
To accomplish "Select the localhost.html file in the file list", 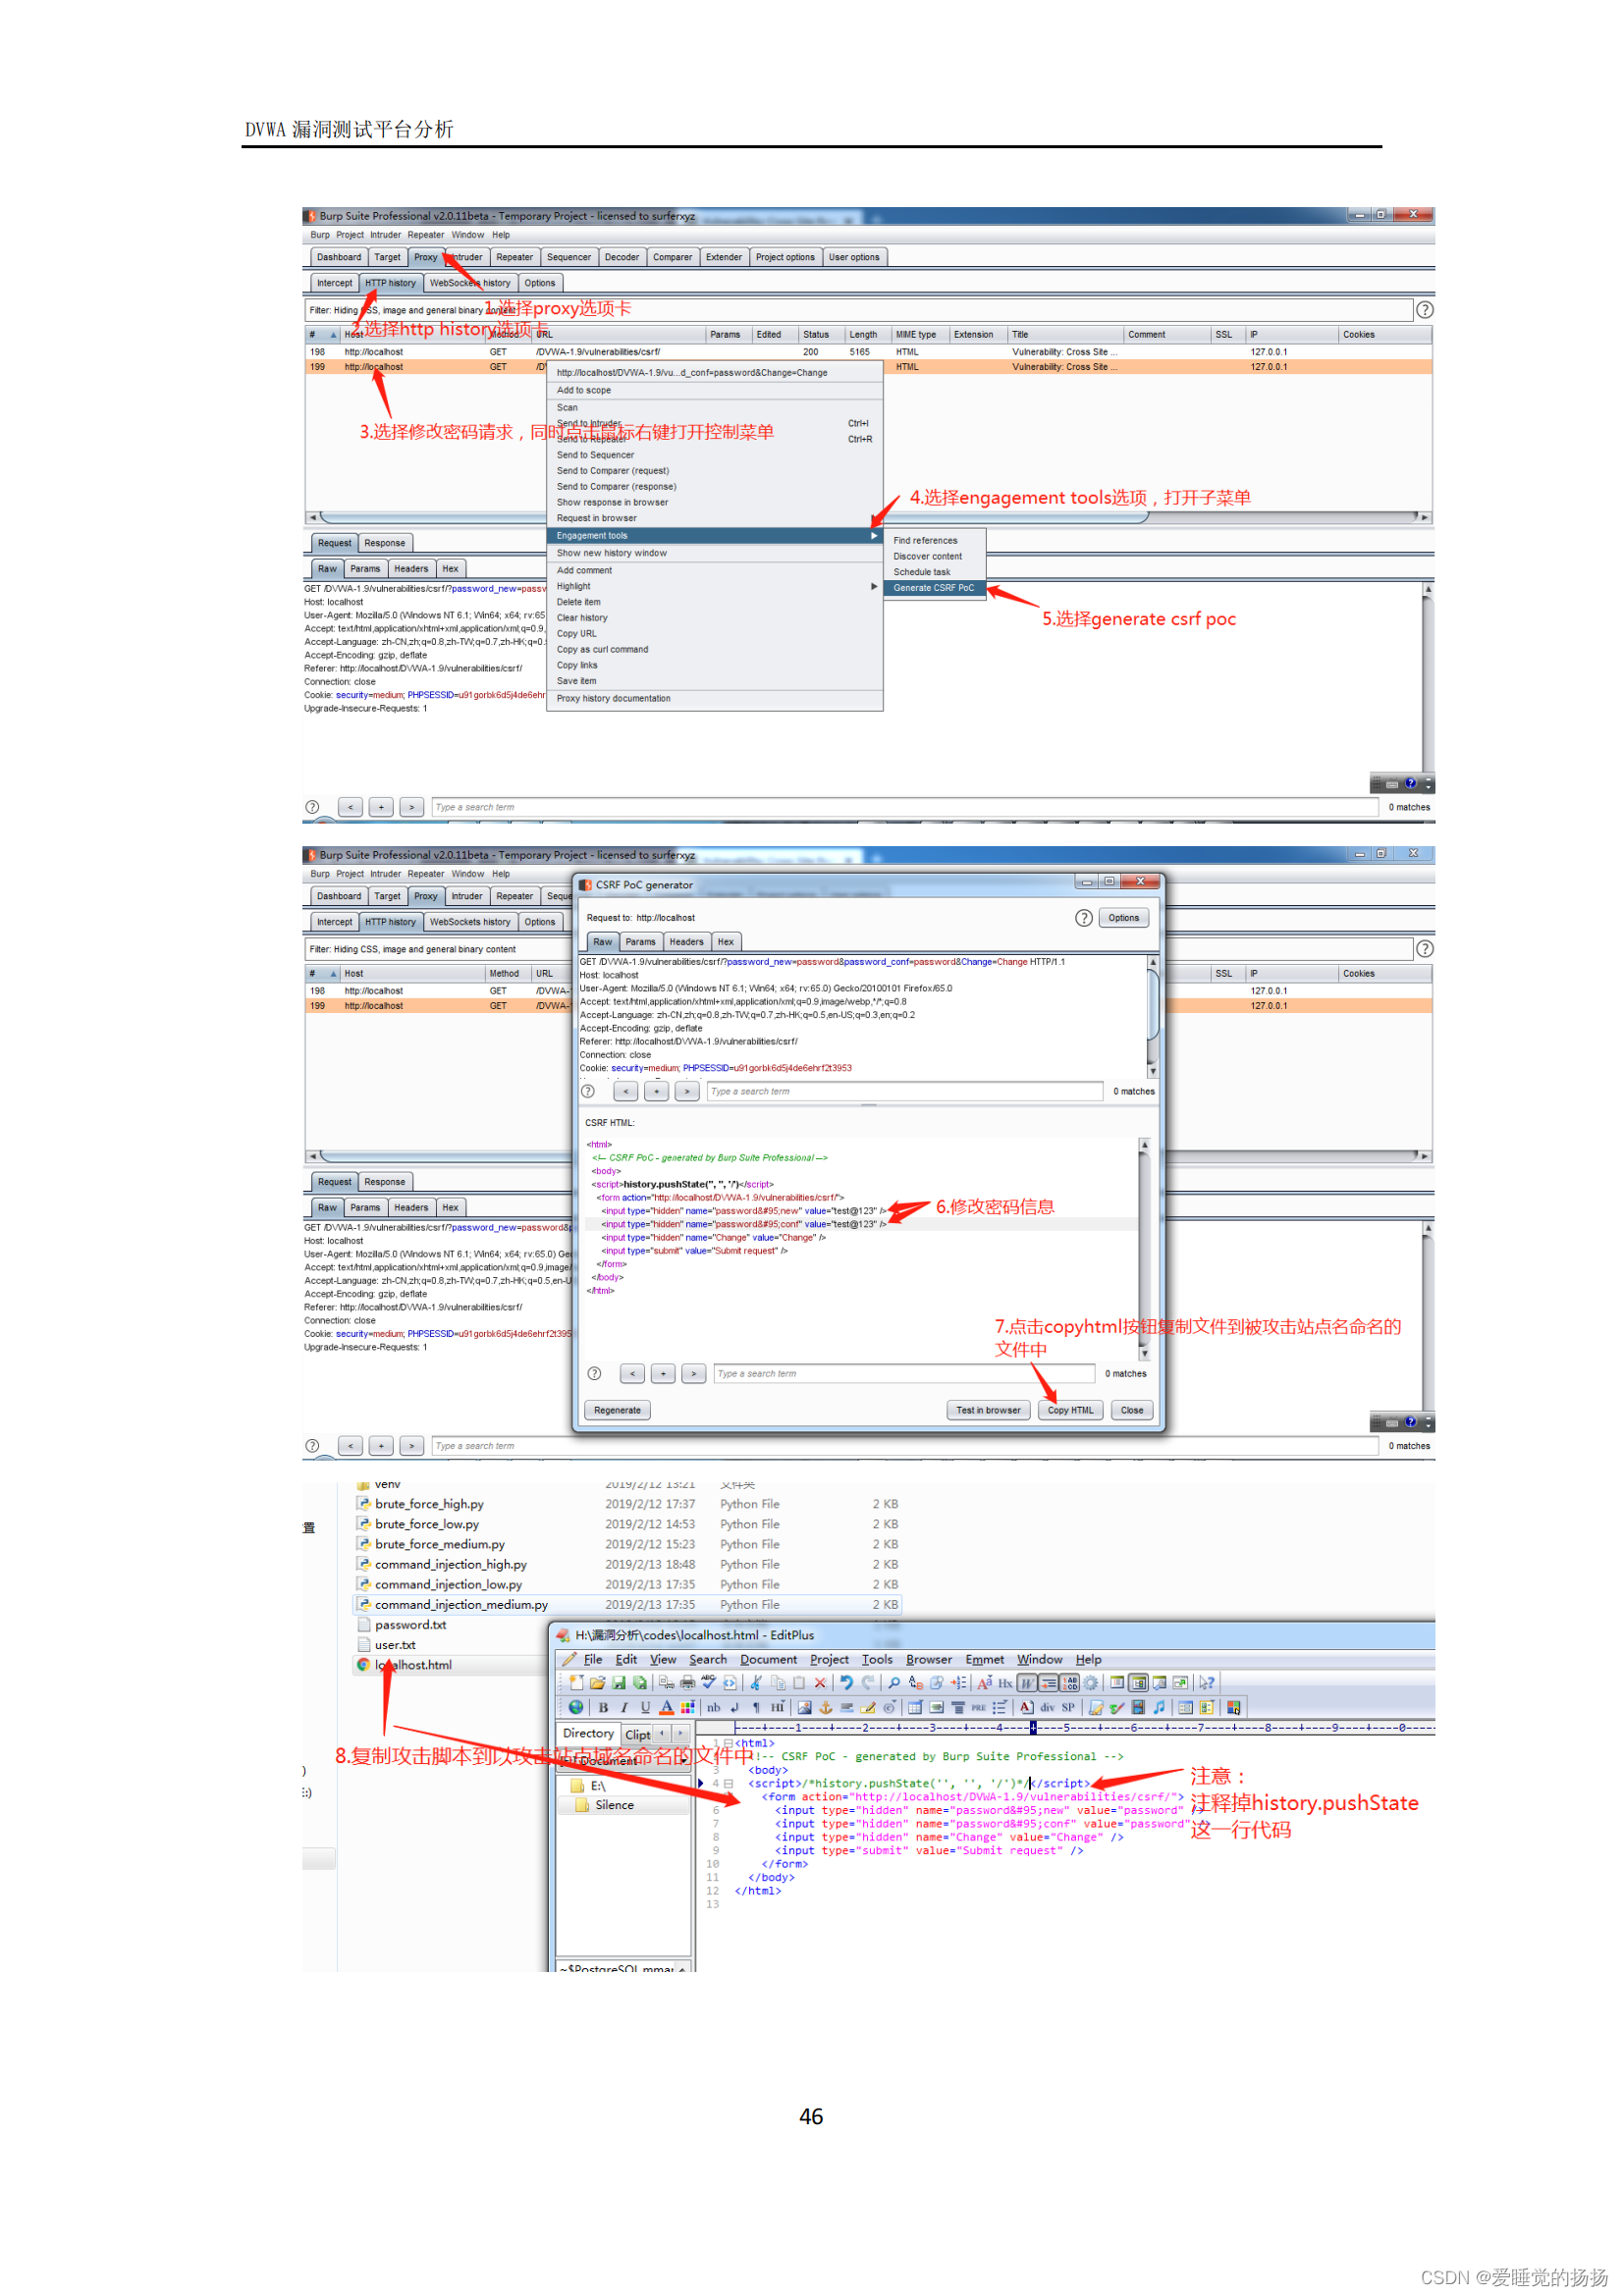I will click(412, 1665).
